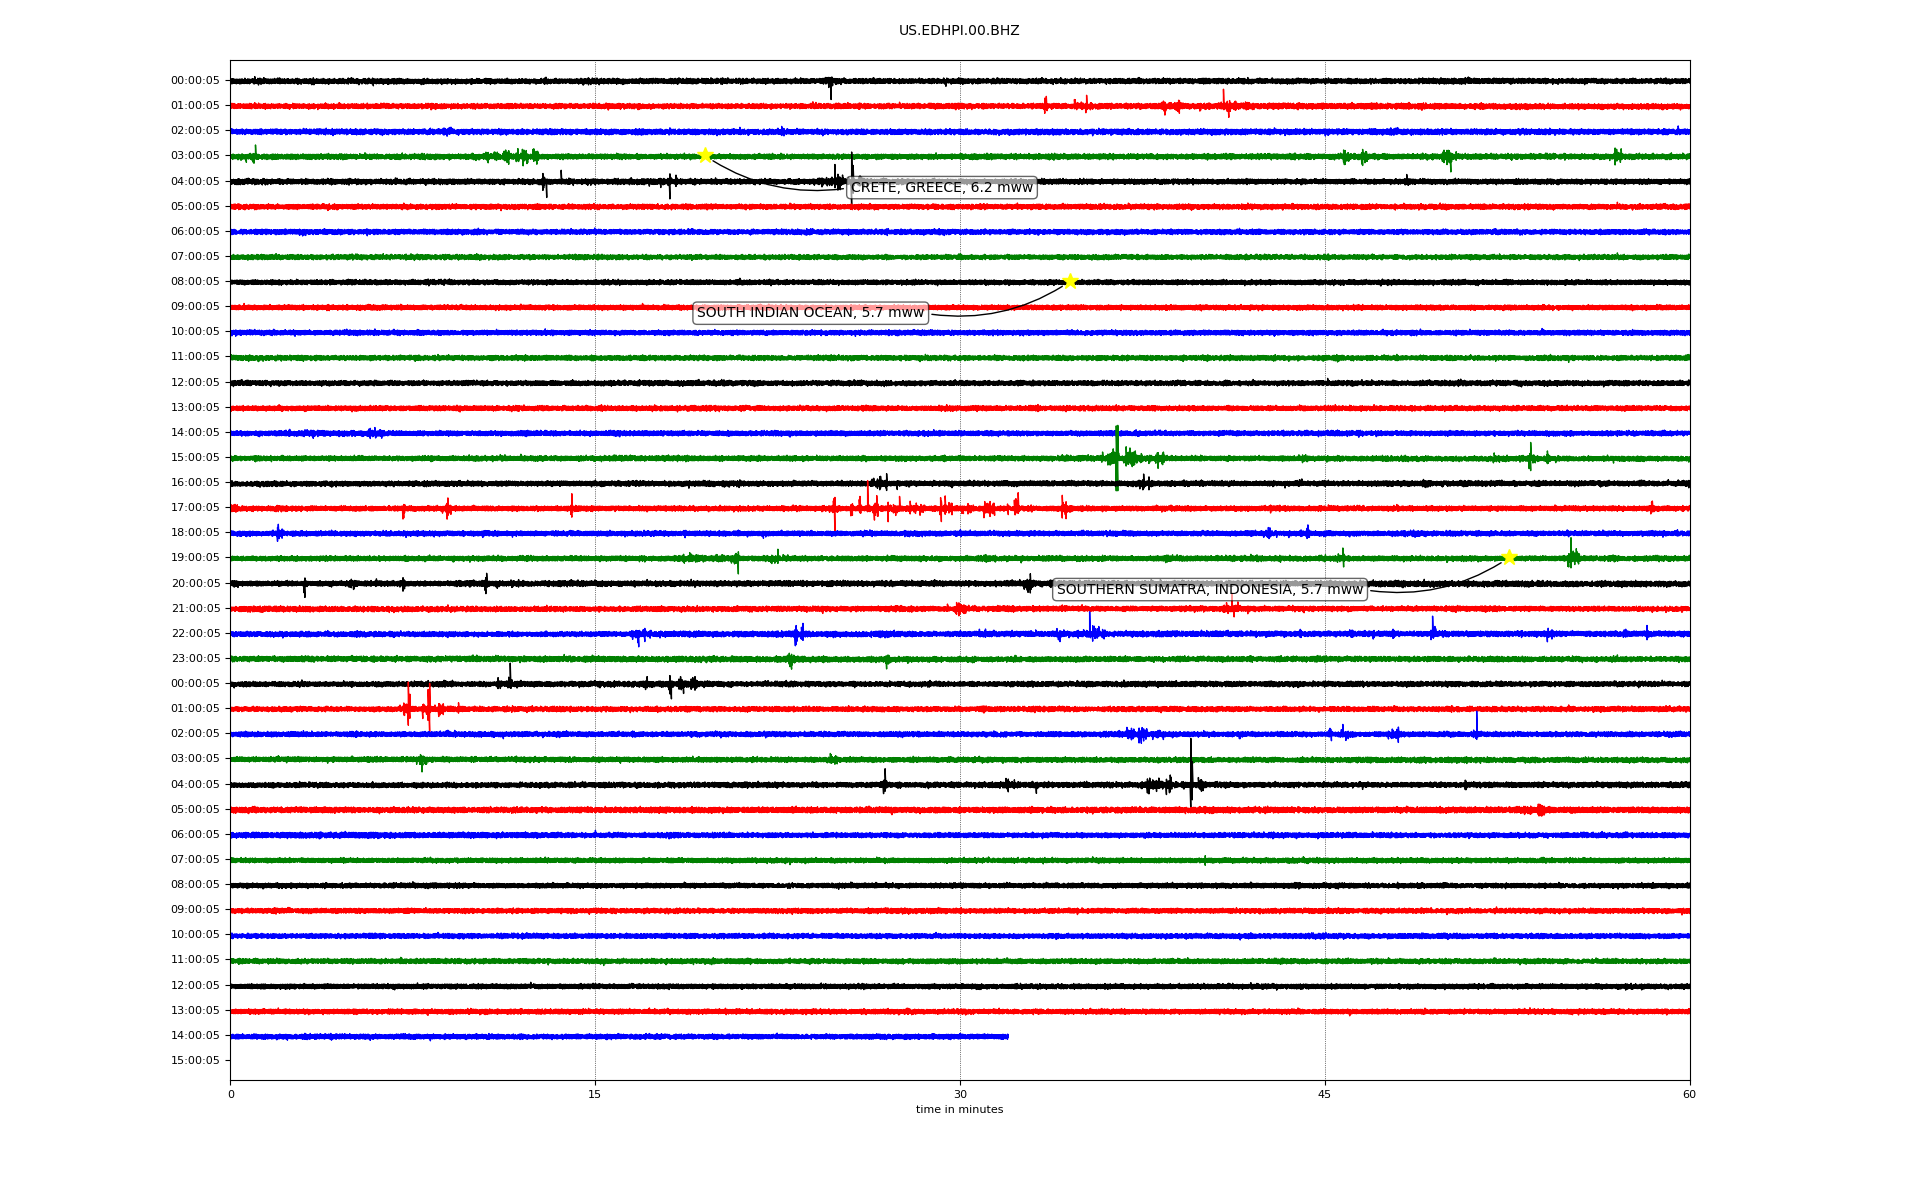Click the yellow star for South Indian Ocean event
1920x1200 pixels.
point(1070,281)
